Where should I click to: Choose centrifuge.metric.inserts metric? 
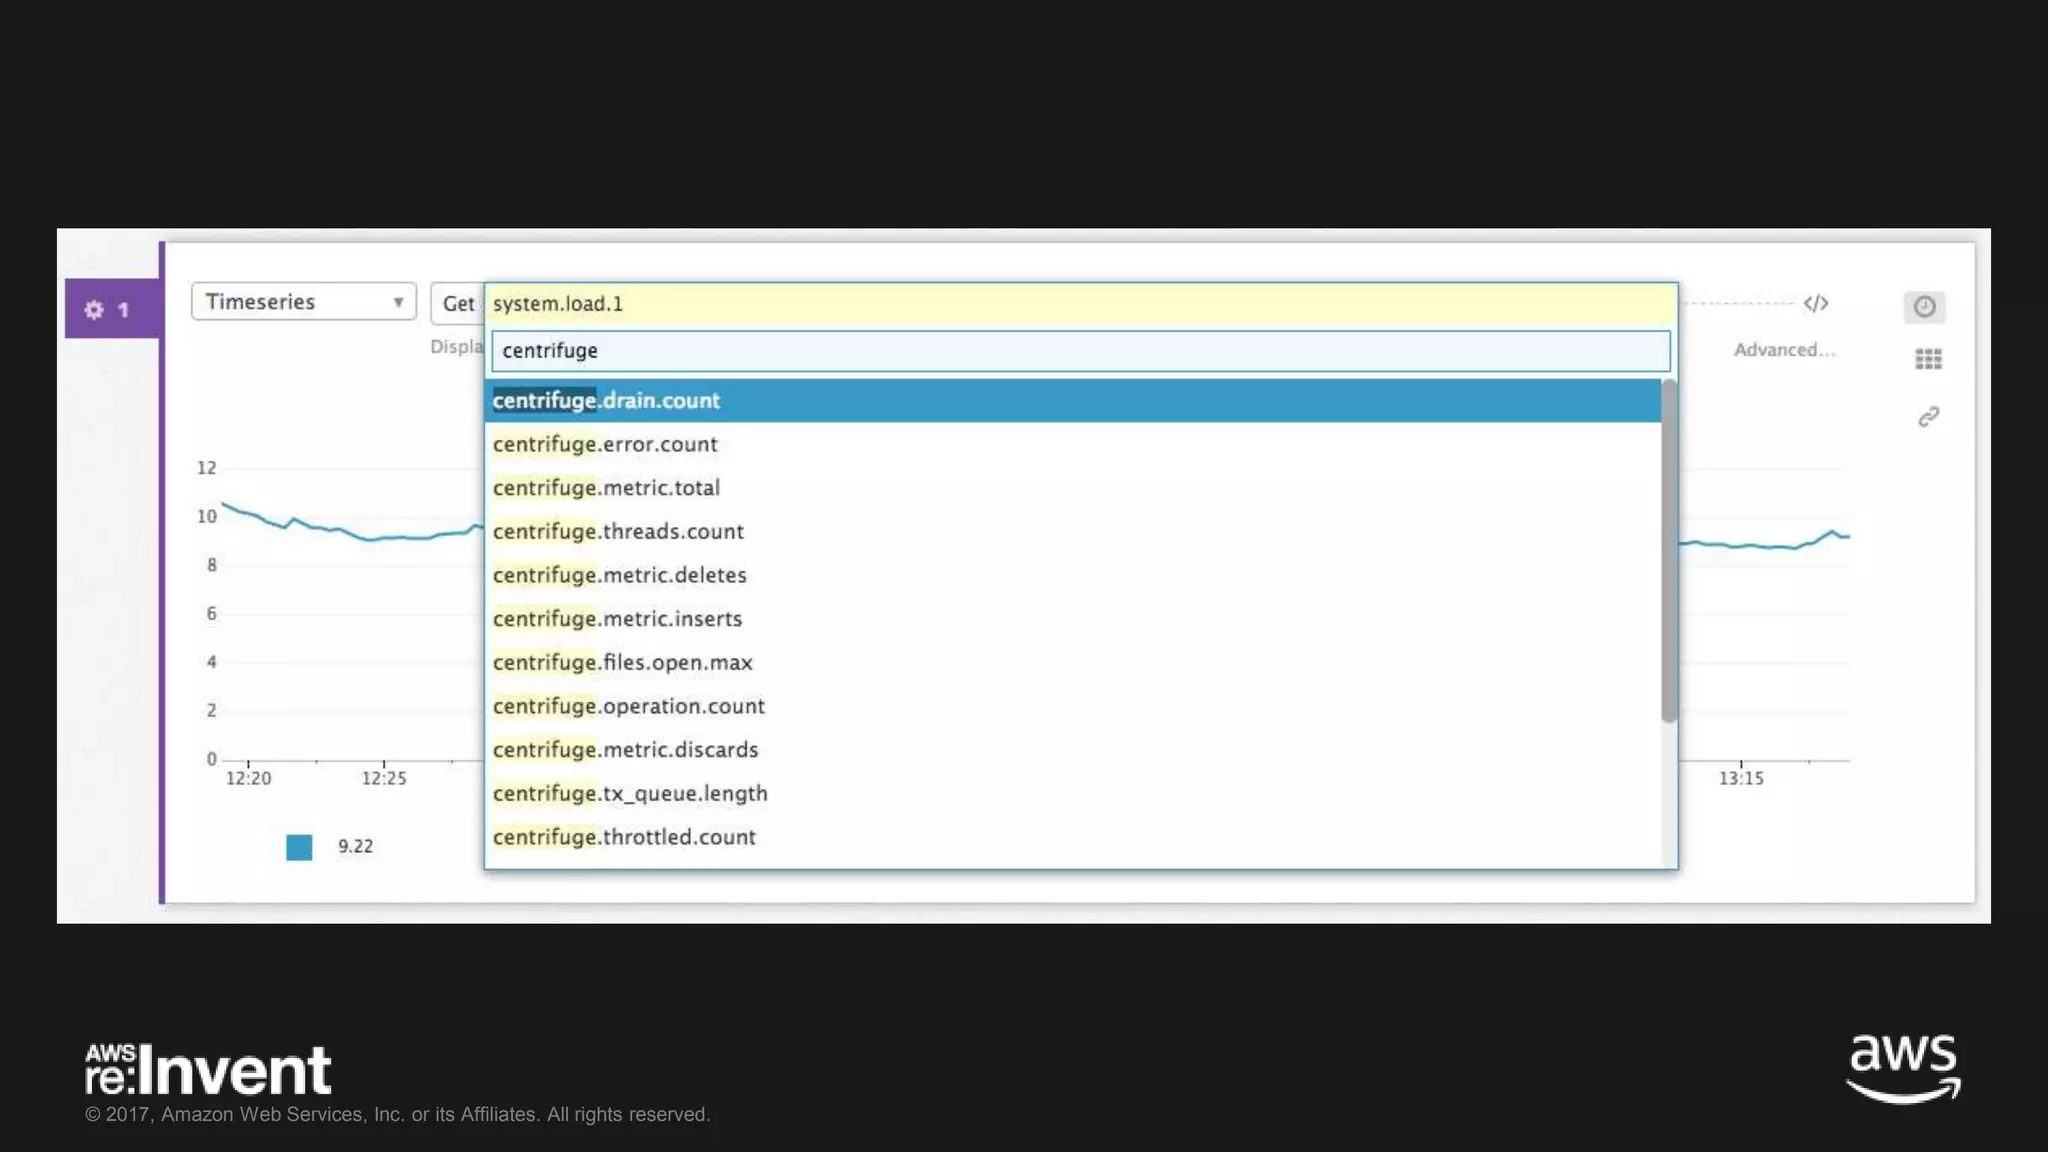(x=617, y=619)
